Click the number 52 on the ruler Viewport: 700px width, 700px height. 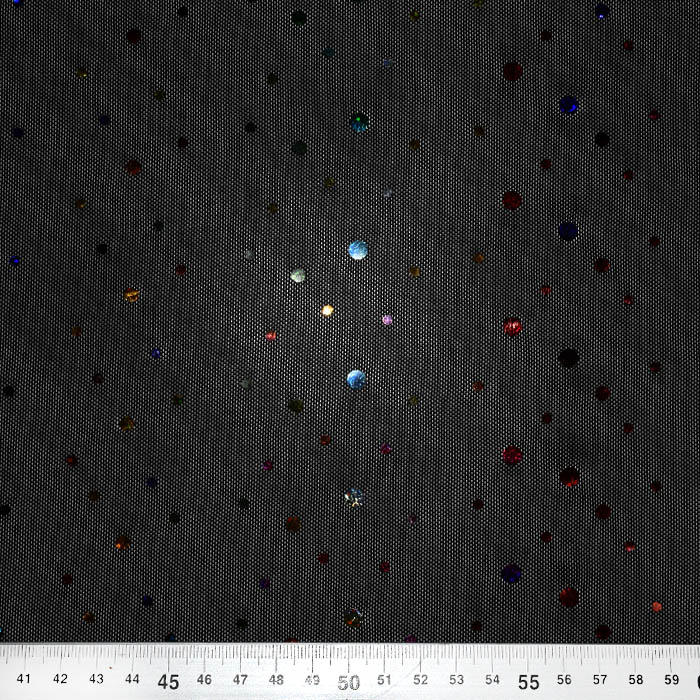[420, 679]
